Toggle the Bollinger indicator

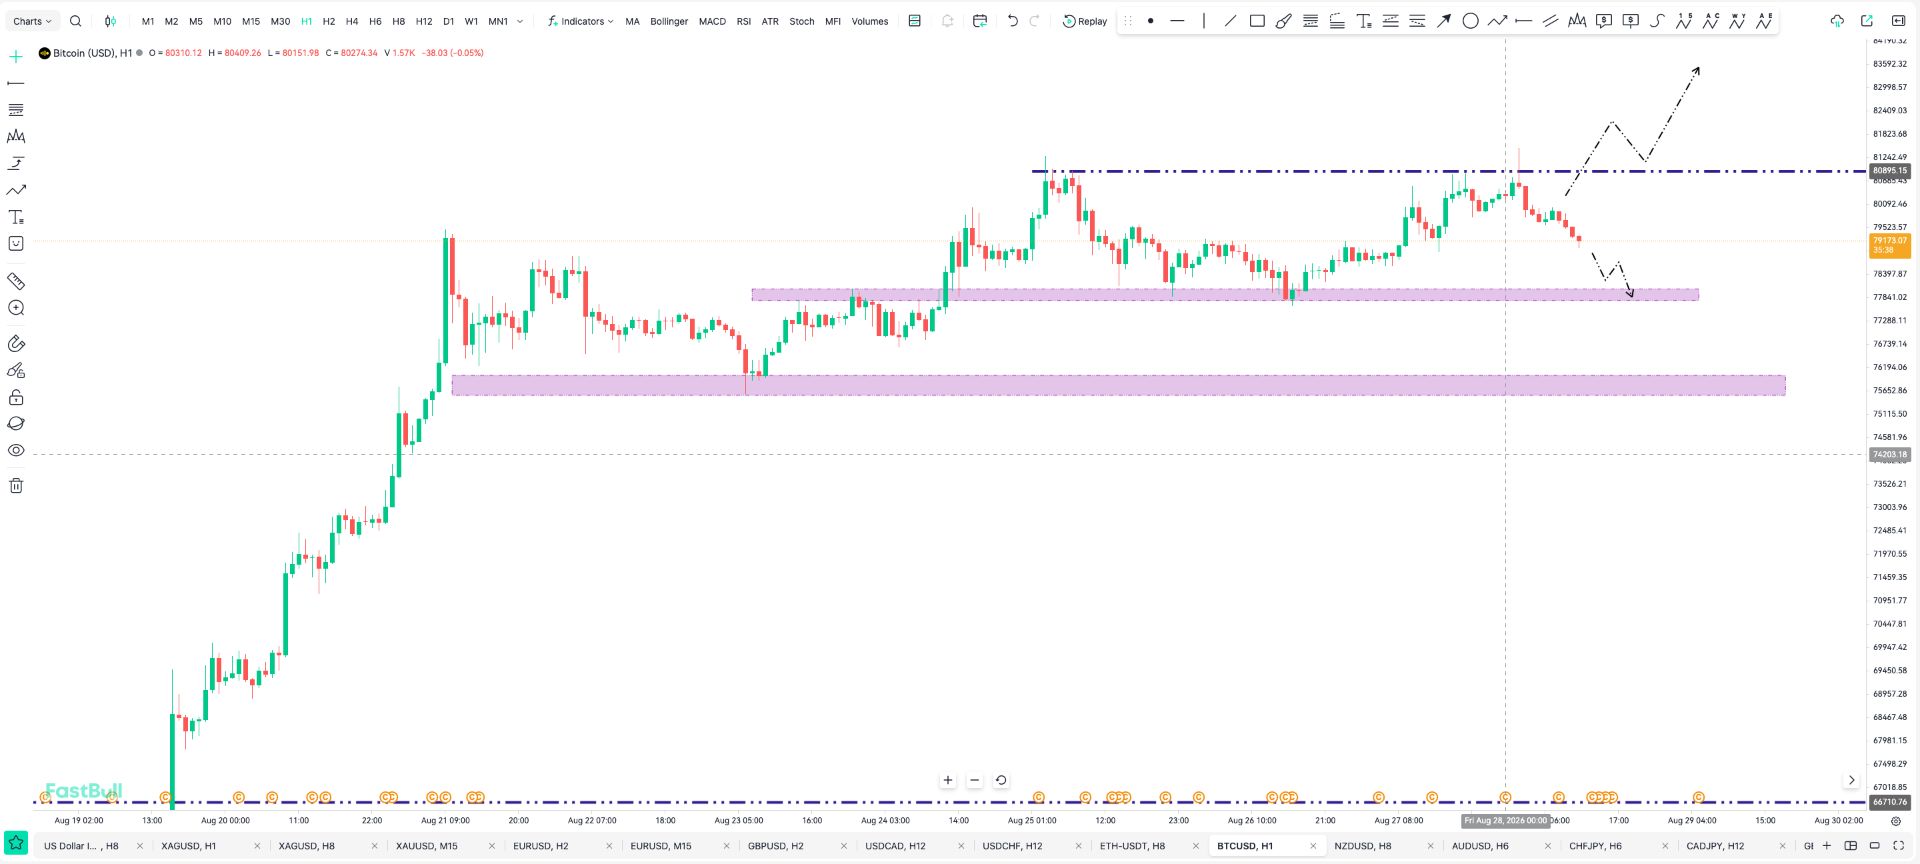point(669,21)
